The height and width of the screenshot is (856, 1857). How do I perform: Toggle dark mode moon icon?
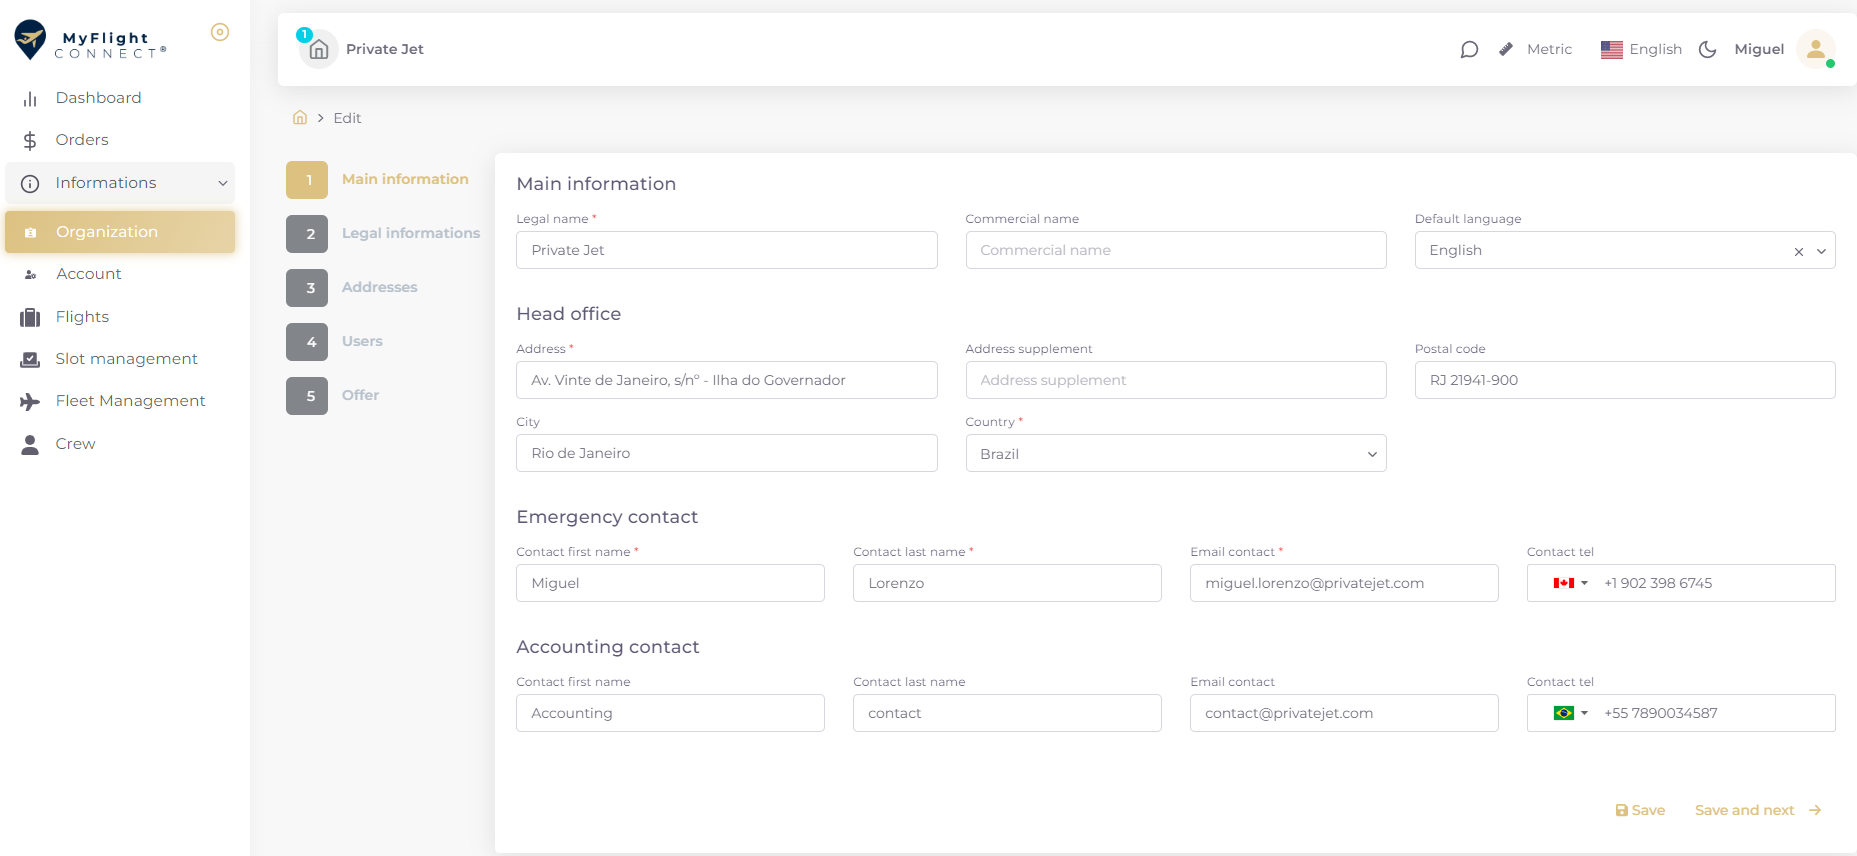tap(1708, 49)
